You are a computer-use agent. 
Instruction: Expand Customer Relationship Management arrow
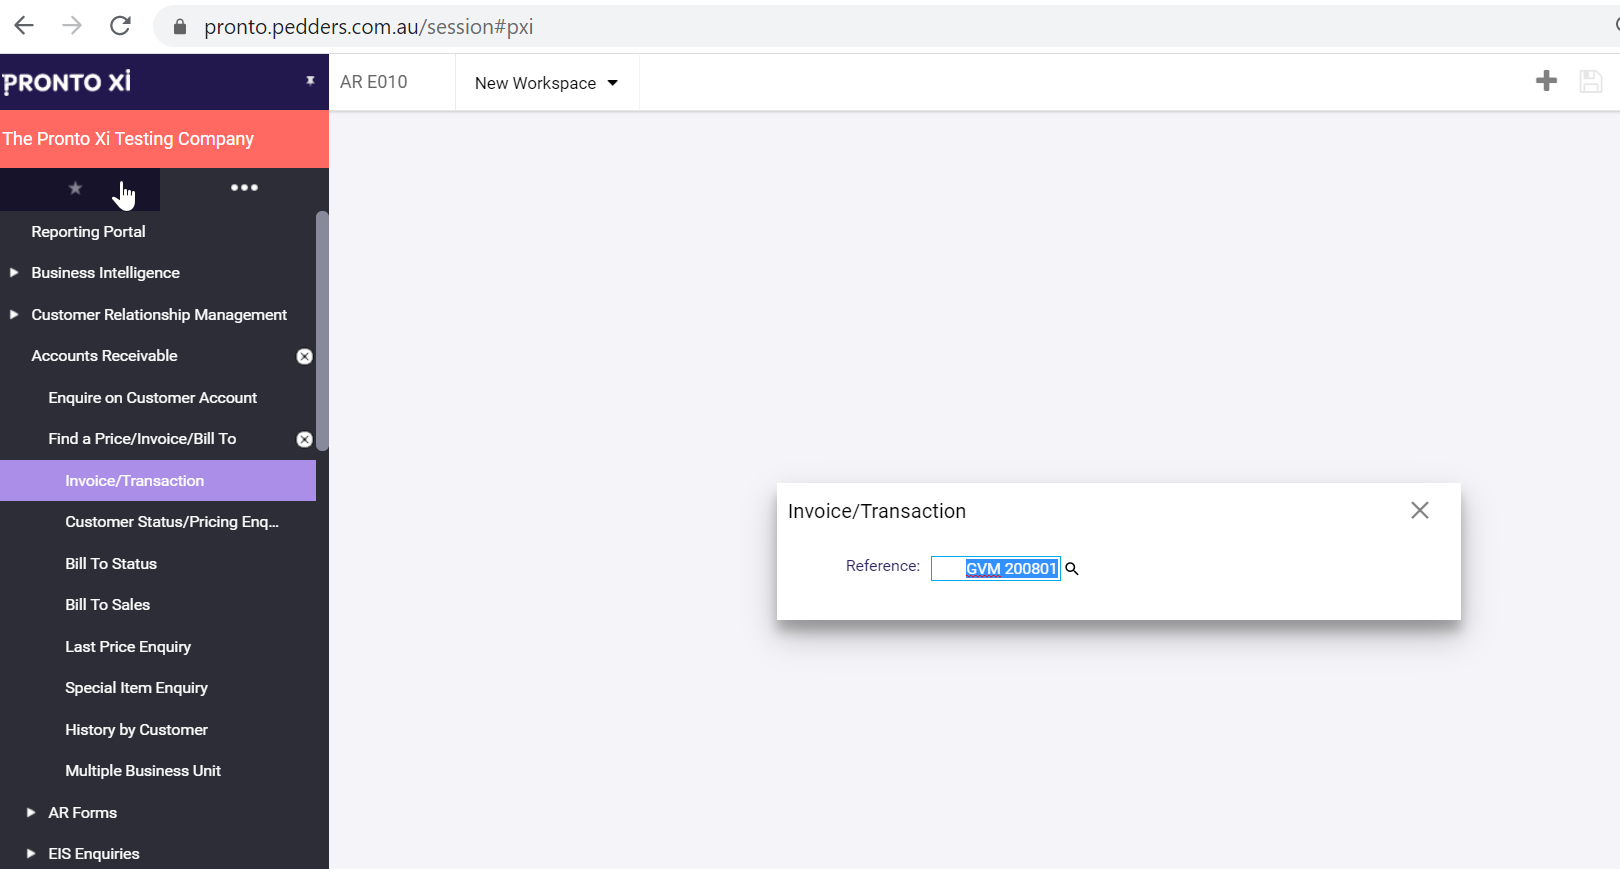tap(14, 314)
